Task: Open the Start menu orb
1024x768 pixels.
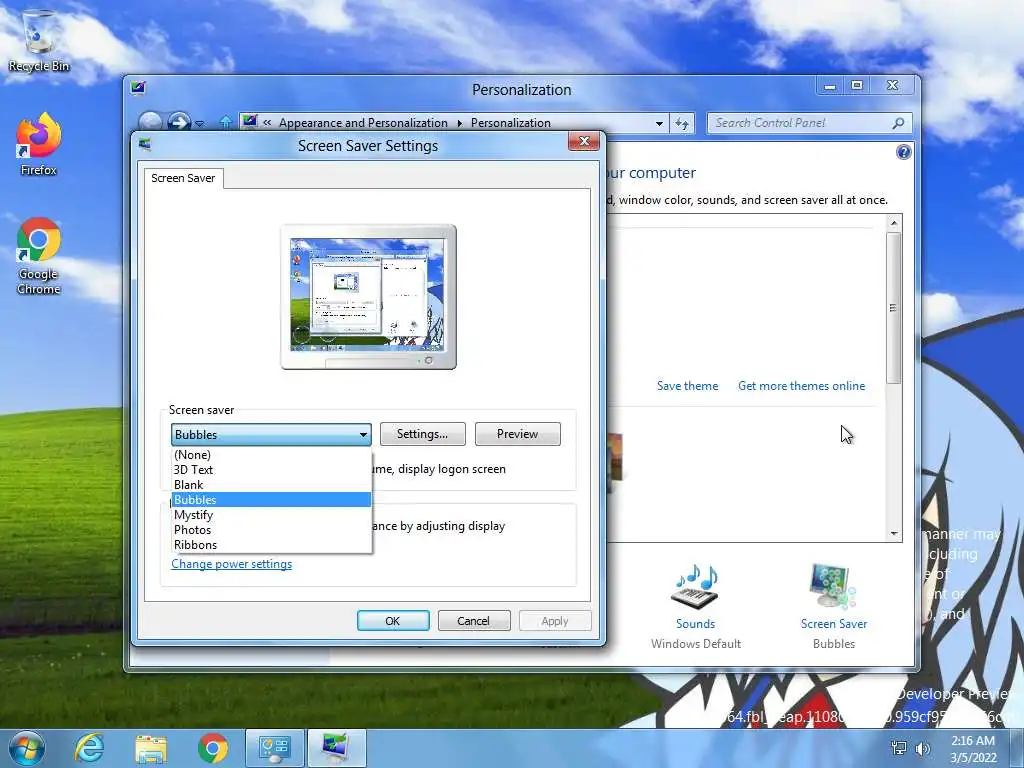Action: pos(27,748)
